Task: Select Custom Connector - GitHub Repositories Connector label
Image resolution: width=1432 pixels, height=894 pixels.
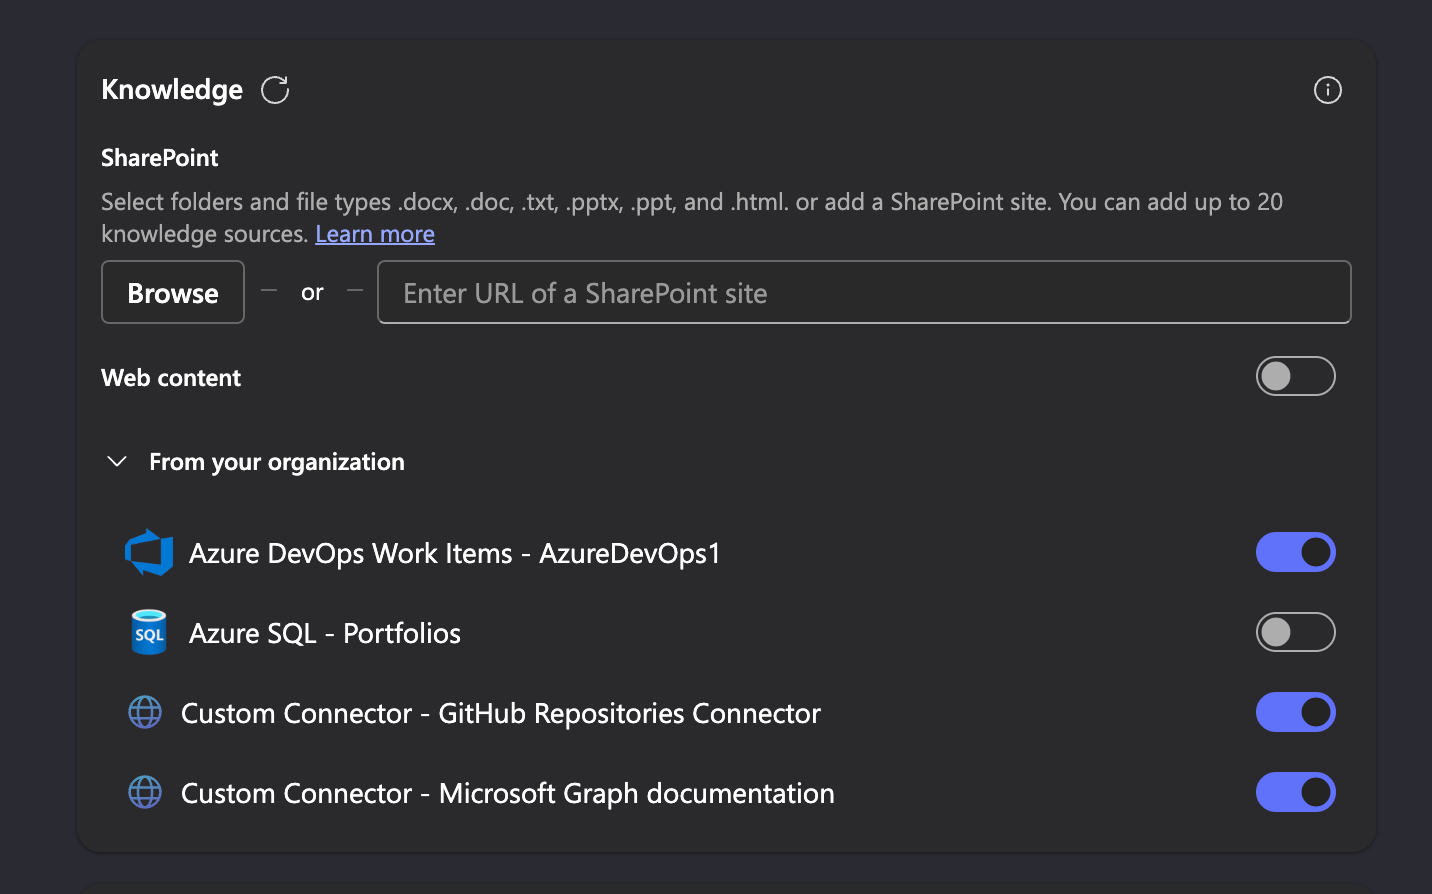Action: [500, 713]
